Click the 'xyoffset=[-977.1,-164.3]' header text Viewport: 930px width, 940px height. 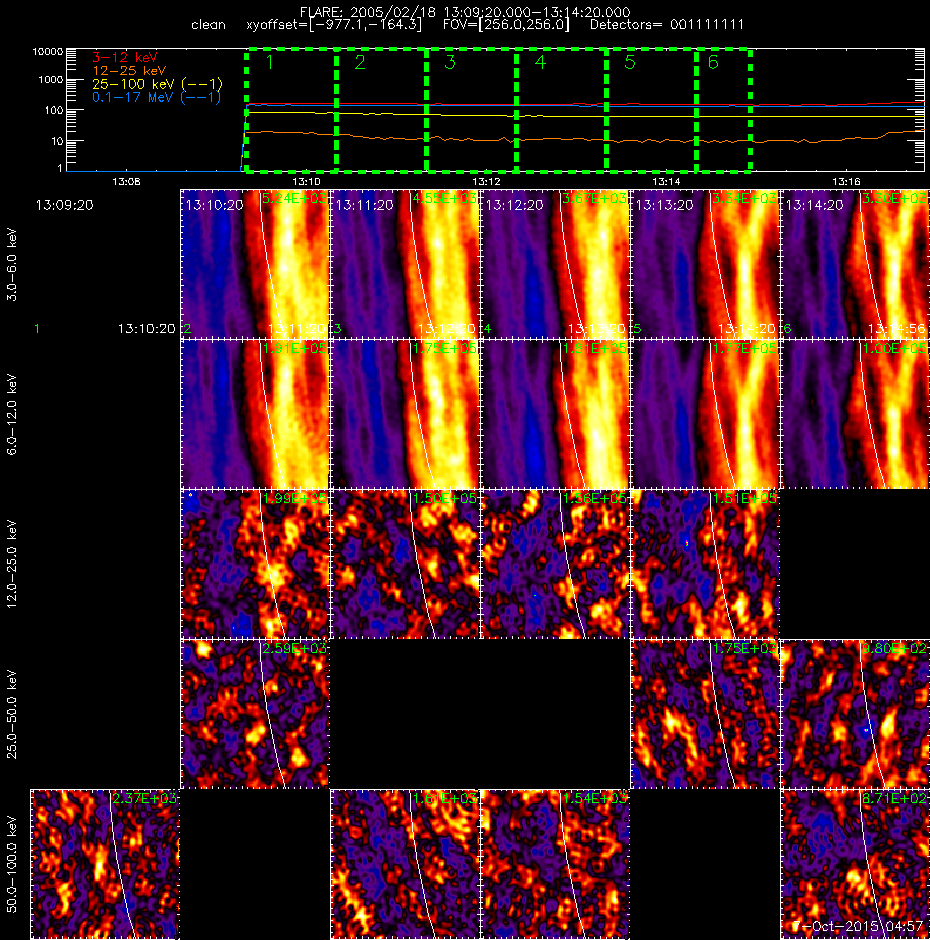point(334,25)
